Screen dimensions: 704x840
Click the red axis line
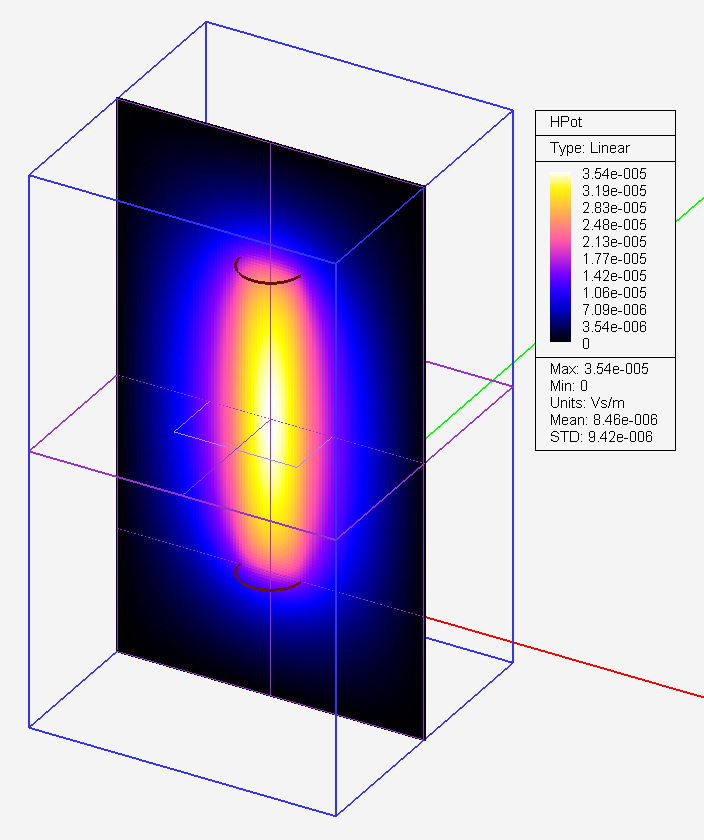(x=565, y=657)
